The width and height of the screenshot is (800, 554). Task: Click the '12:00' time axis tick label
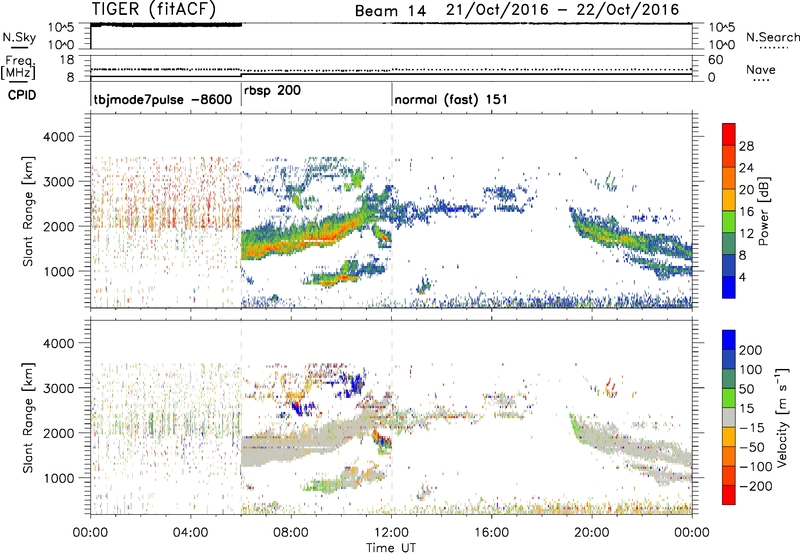[x=391, y=533]
